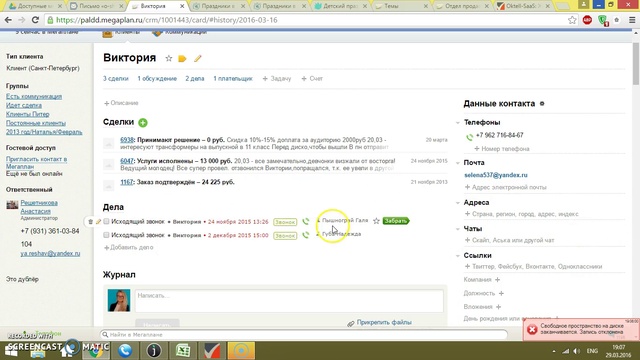Open the blue phone app in taskbar
Screen dimensions: 640x360
125,351
